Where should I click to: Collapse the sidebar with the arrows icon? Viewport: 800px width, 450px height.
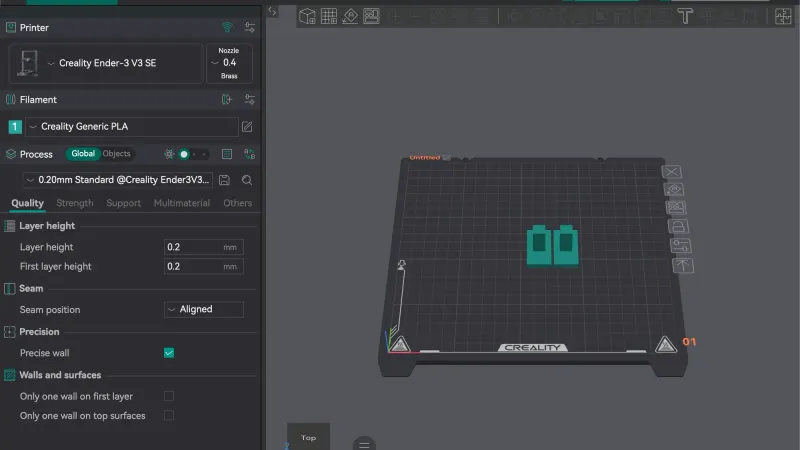[272, 11]
